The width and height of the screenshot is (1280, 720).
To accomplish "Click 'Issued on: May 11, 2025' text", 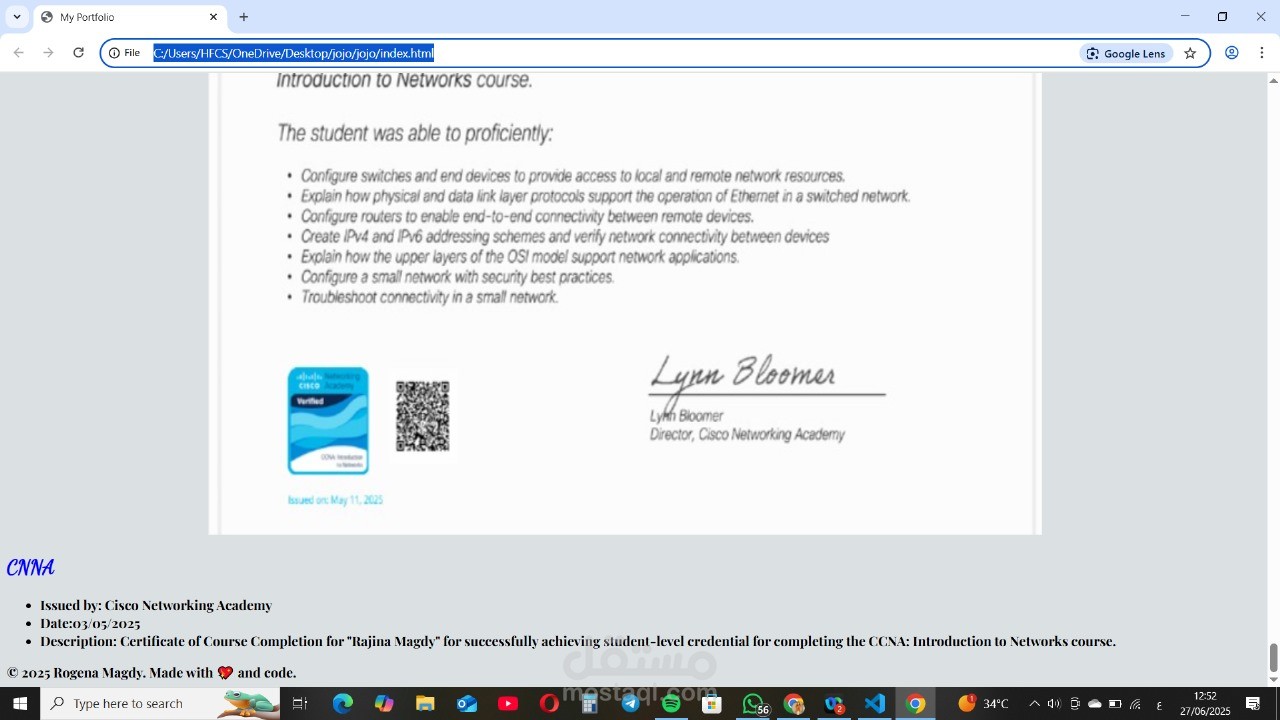I will click(335, 500).
